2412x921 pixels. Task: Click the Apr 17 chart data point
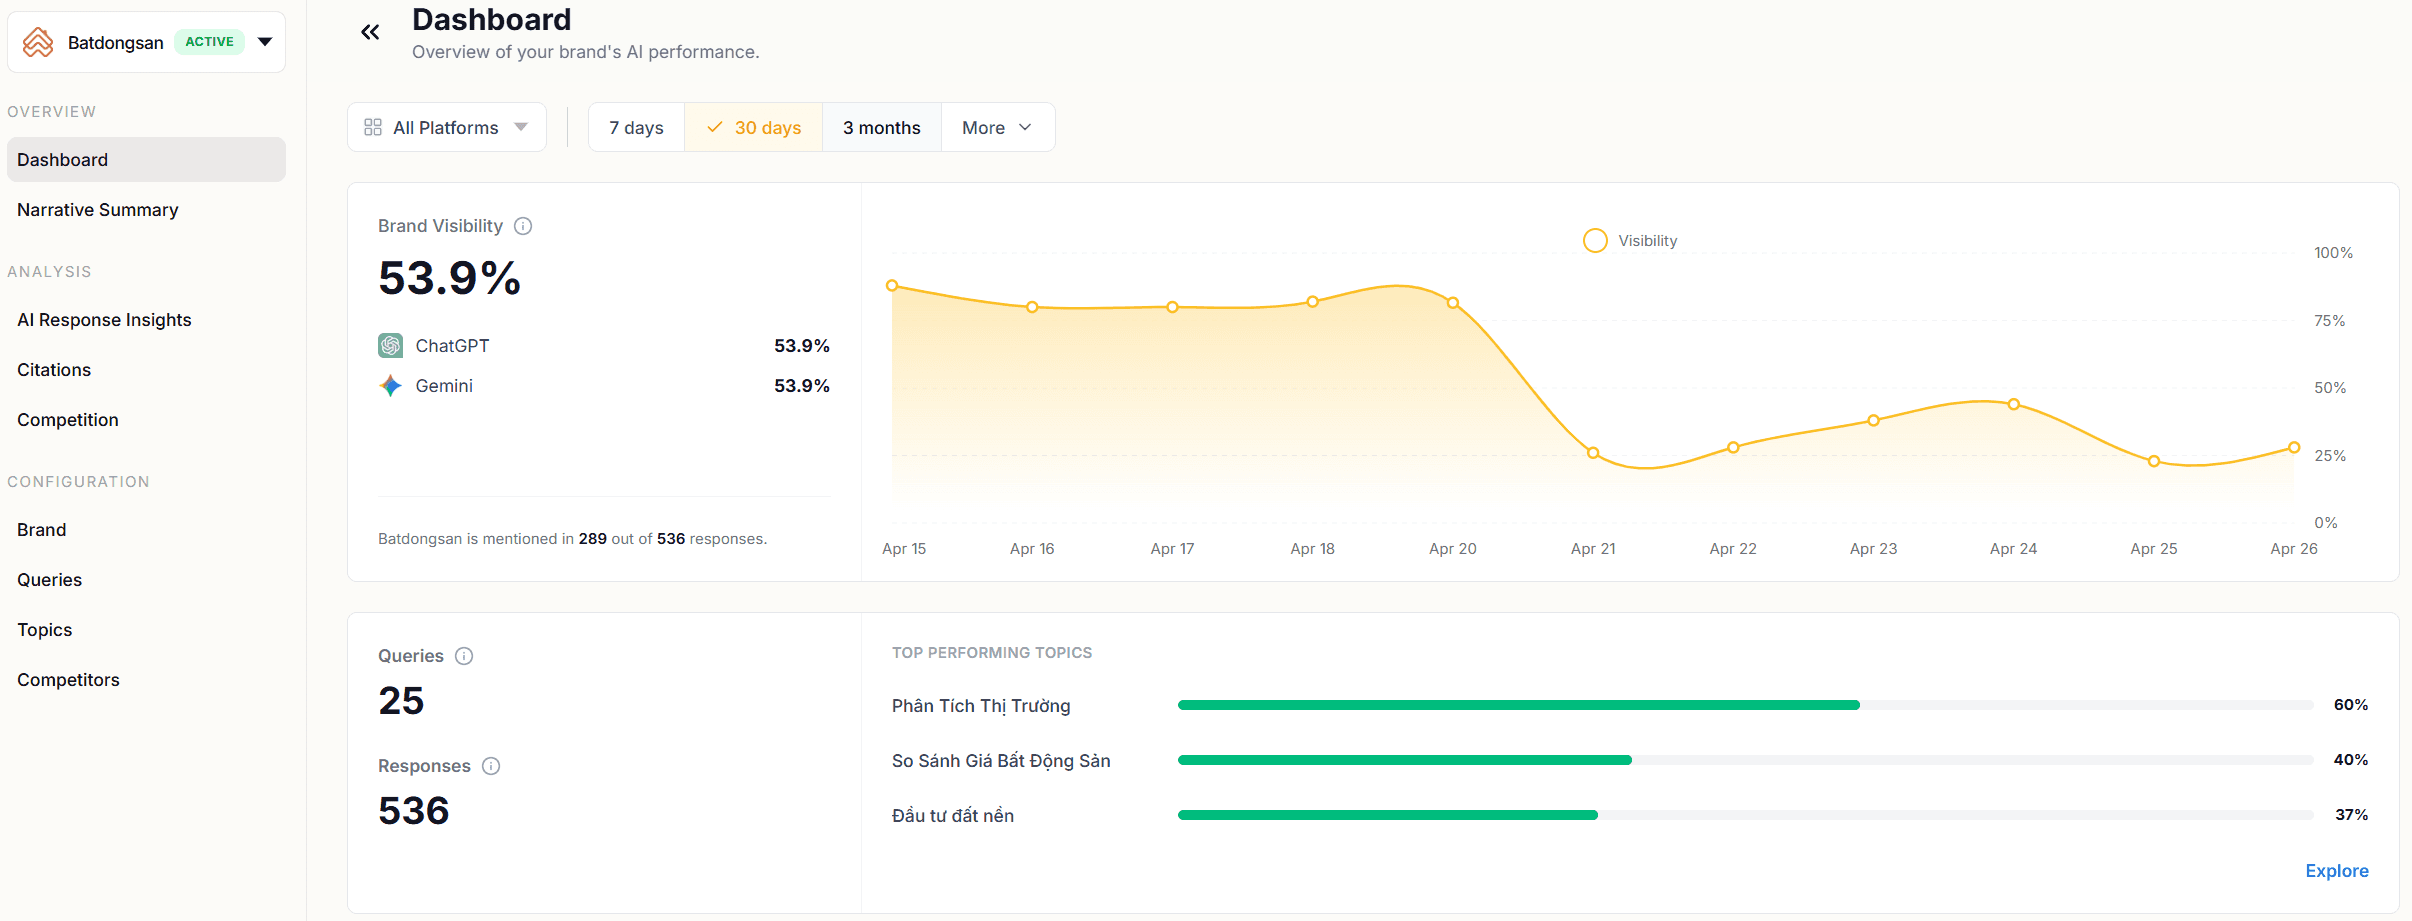tap(1172, 307)
